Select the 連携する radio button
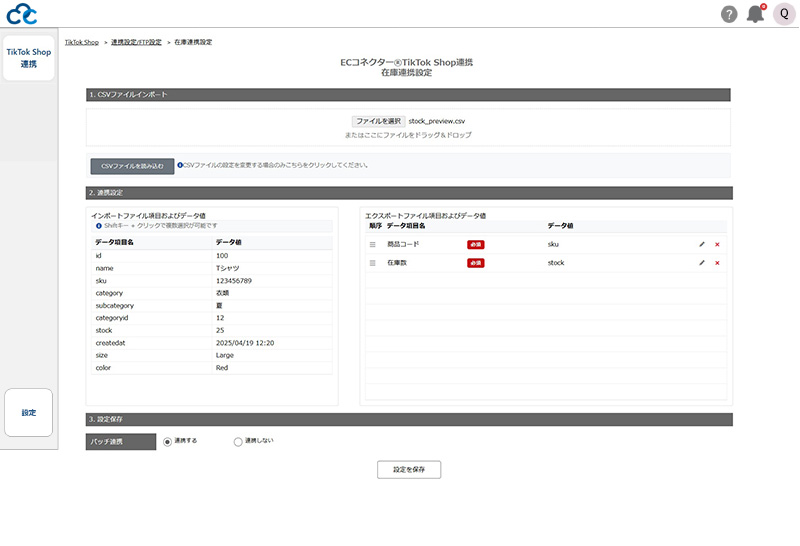 point(167,441)
